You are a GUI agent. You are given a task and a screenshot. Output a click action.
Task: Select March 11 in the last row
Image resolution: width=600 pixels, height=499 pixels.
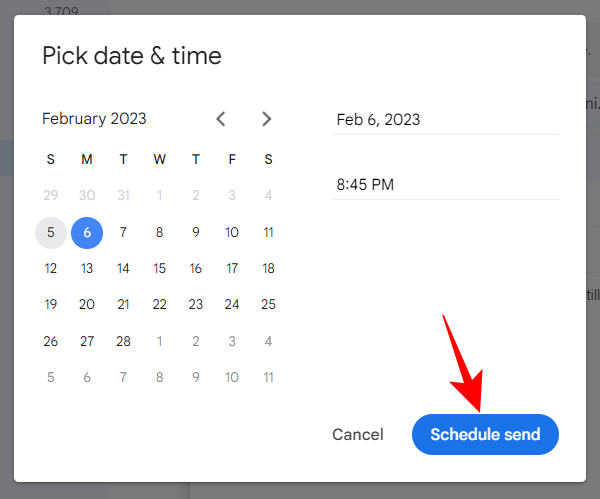pos(268,377)
